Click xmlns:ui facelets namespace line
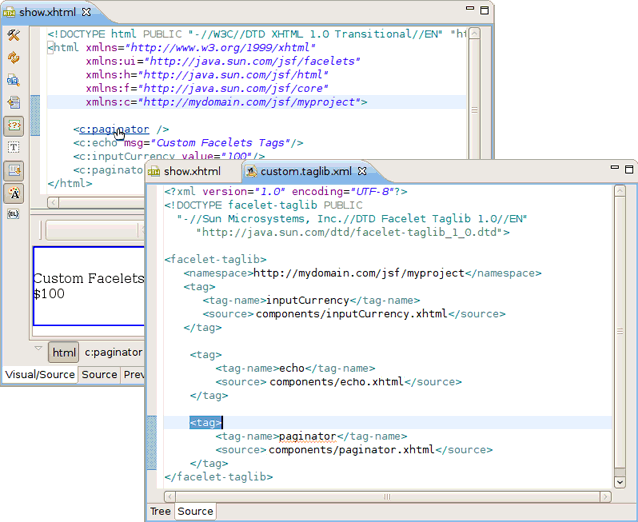The width and height of the screenshot is (638, 522). pyautogui.click(x=223, y=61)
